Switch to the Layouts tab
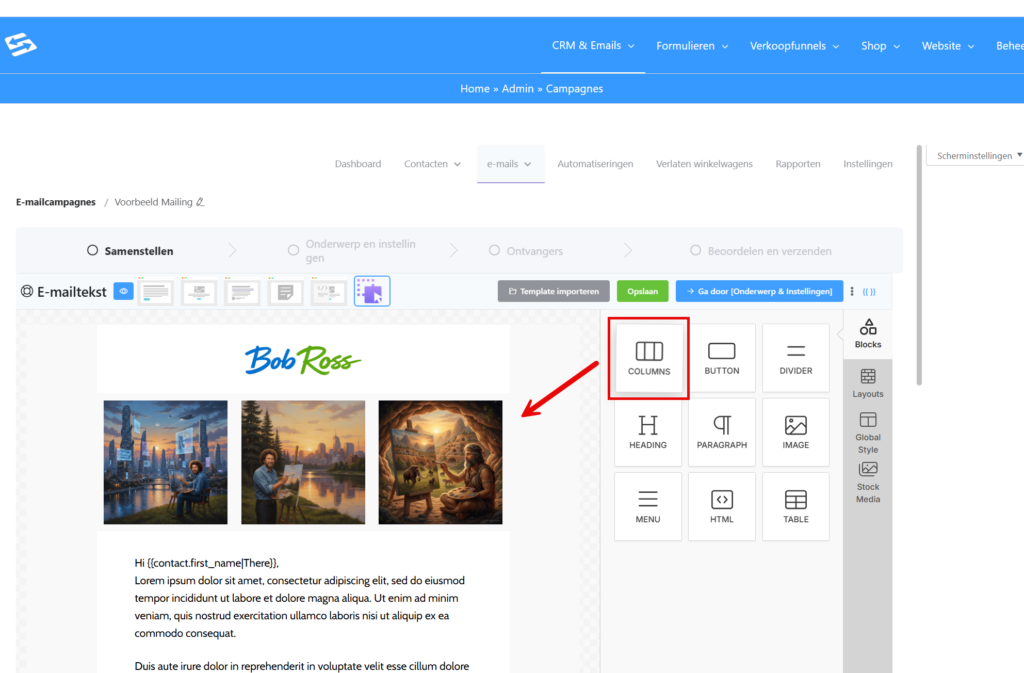Image resolution: width=1024 pixels, height=673 pixels. [867, 382]
